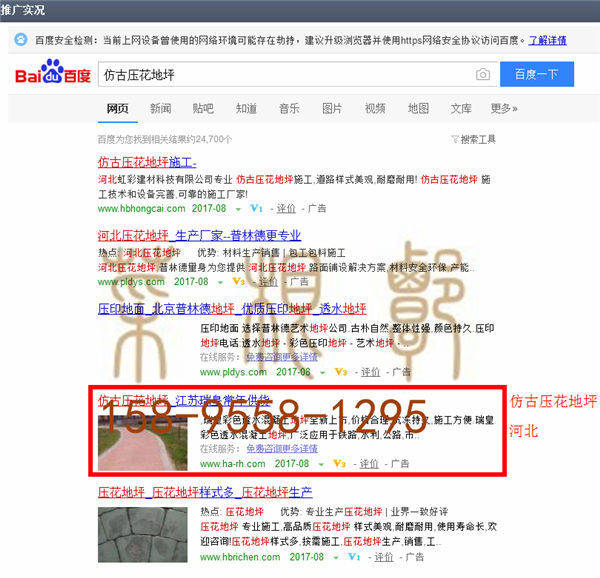Image resolution: width=600 pixels, height=578 pixels.
Task: Click V3 badge after www.pldys.com 2017-08 under 河北压花地坪
Action: (238, 282)
